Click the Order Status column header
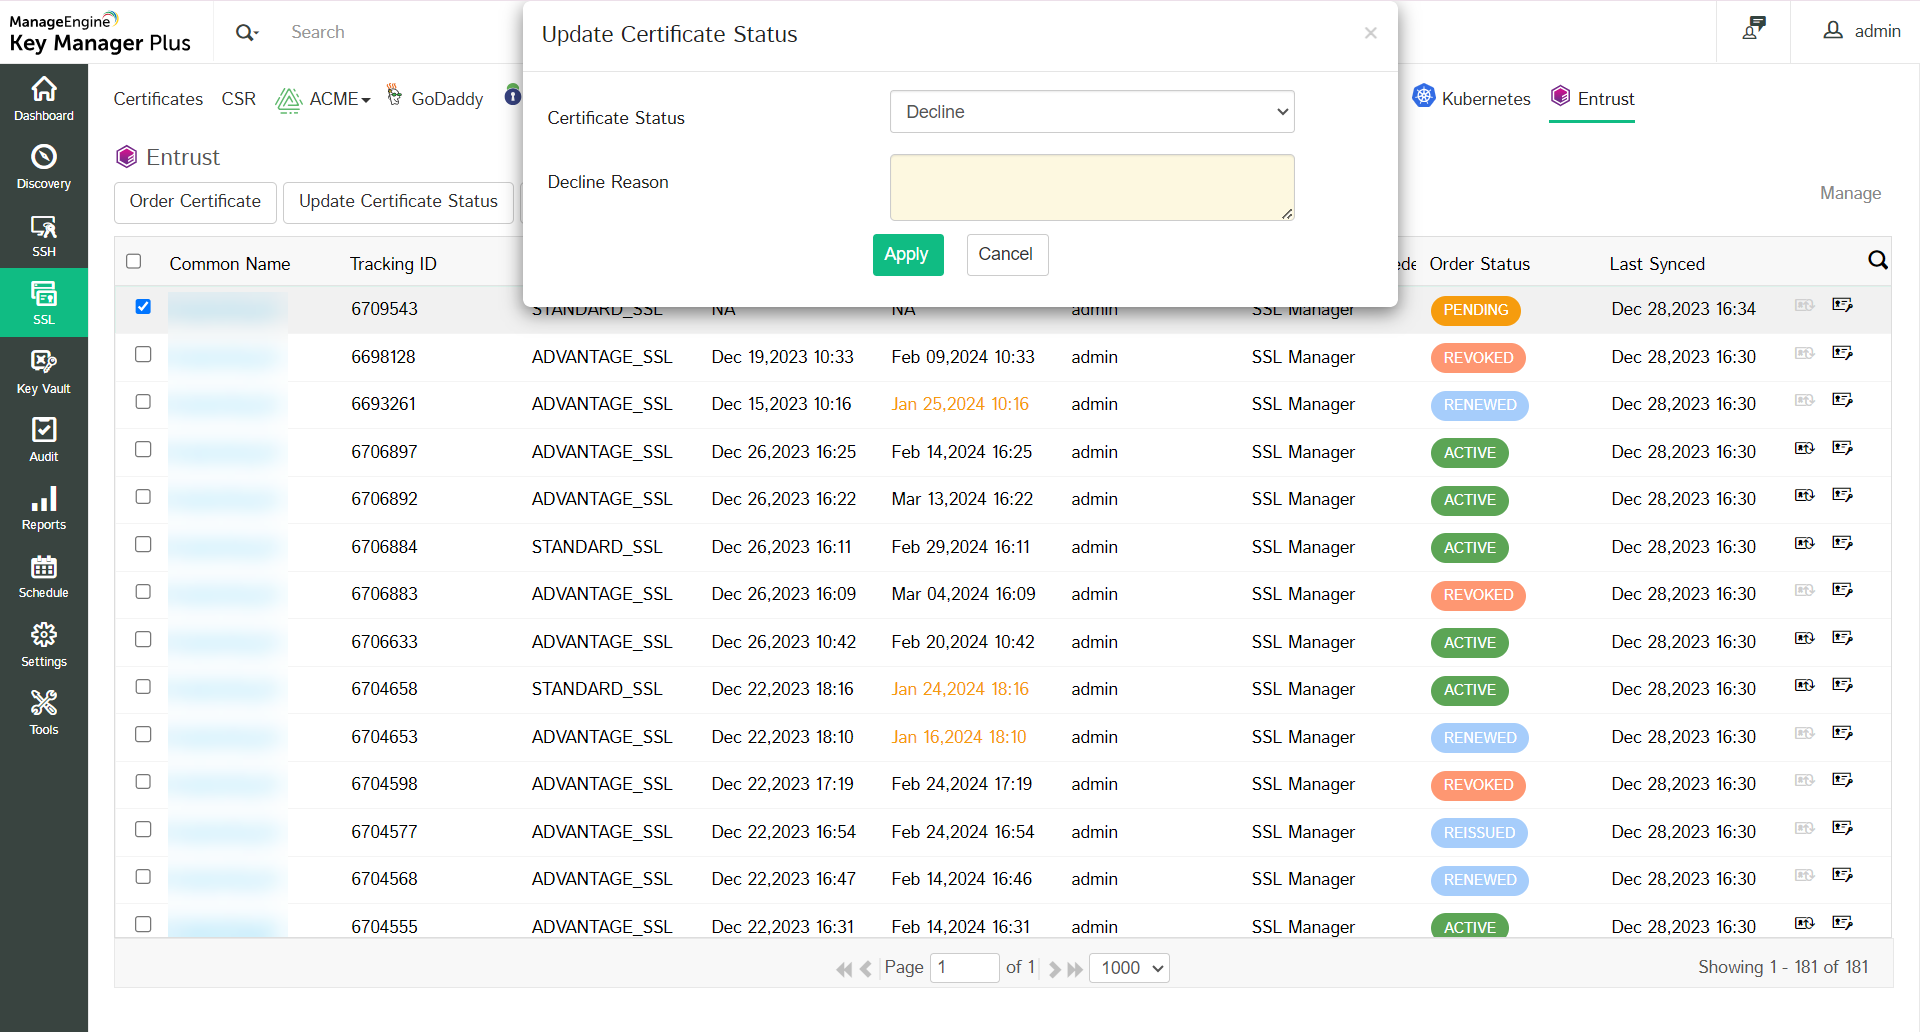This screenshot has width=1920, height=1032. [x=1480, y=264]
